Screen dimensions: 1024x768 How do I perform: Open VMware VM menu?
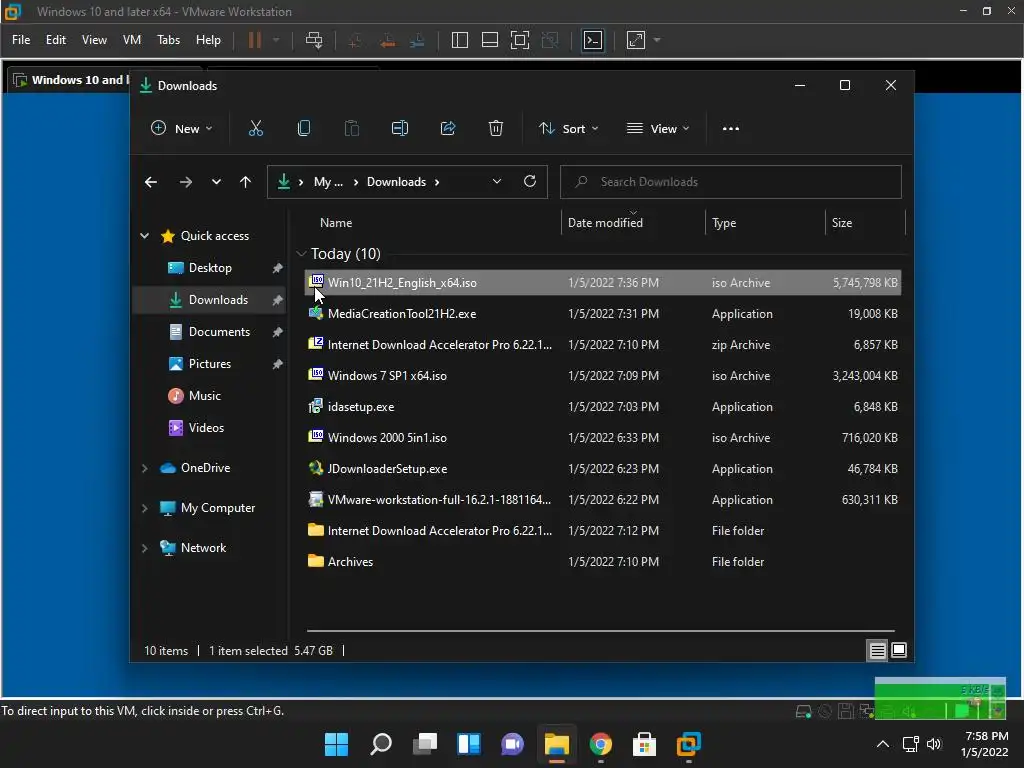coord(132,40)
